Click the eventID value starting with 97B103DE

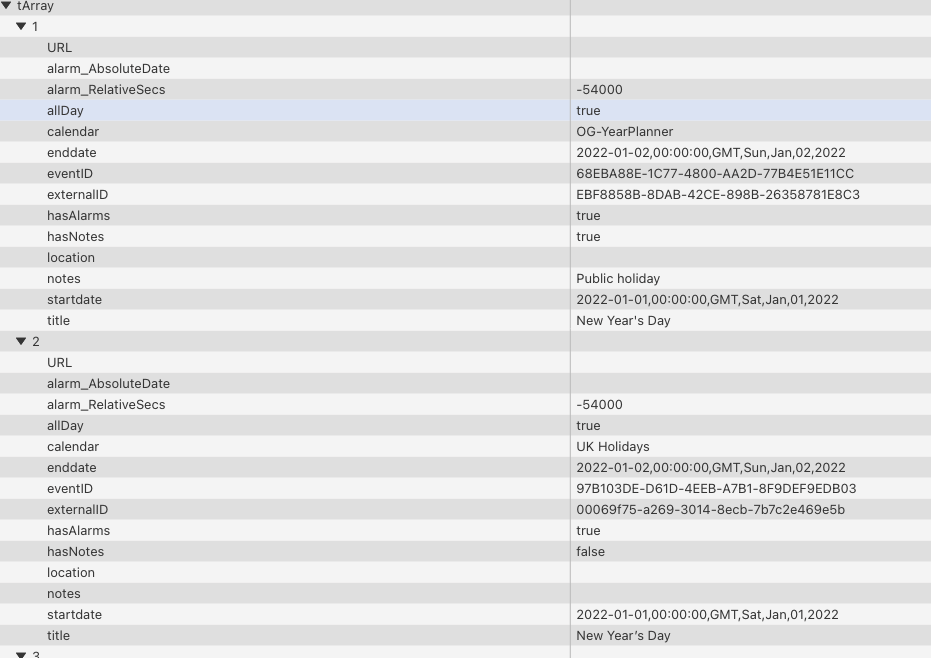coord(716,489)
